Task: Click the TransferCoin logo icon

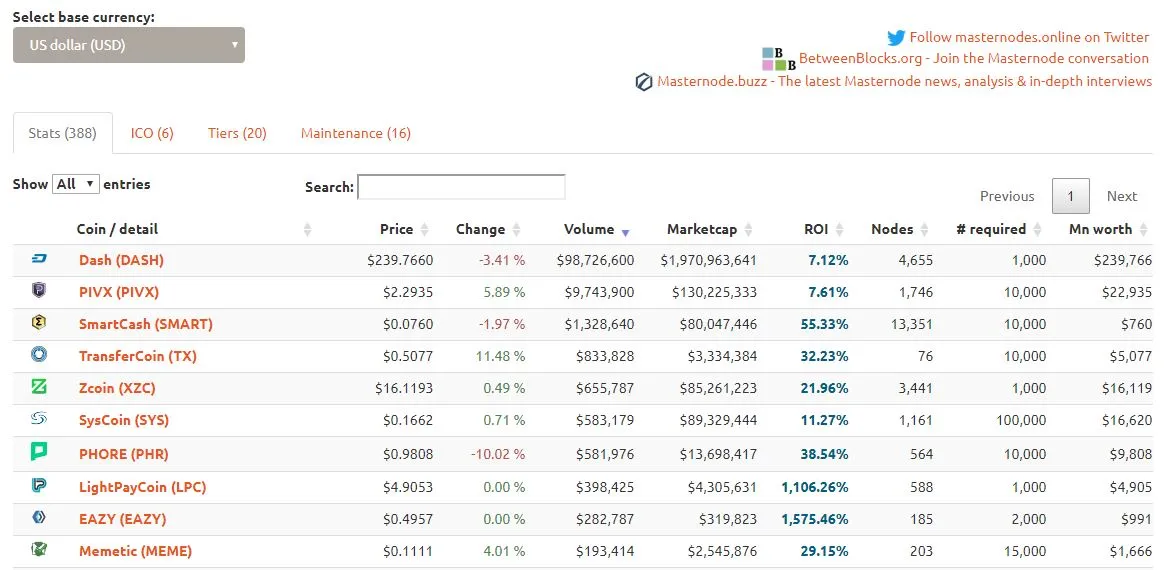Action: pyautogui.click(x=39, y=354)
